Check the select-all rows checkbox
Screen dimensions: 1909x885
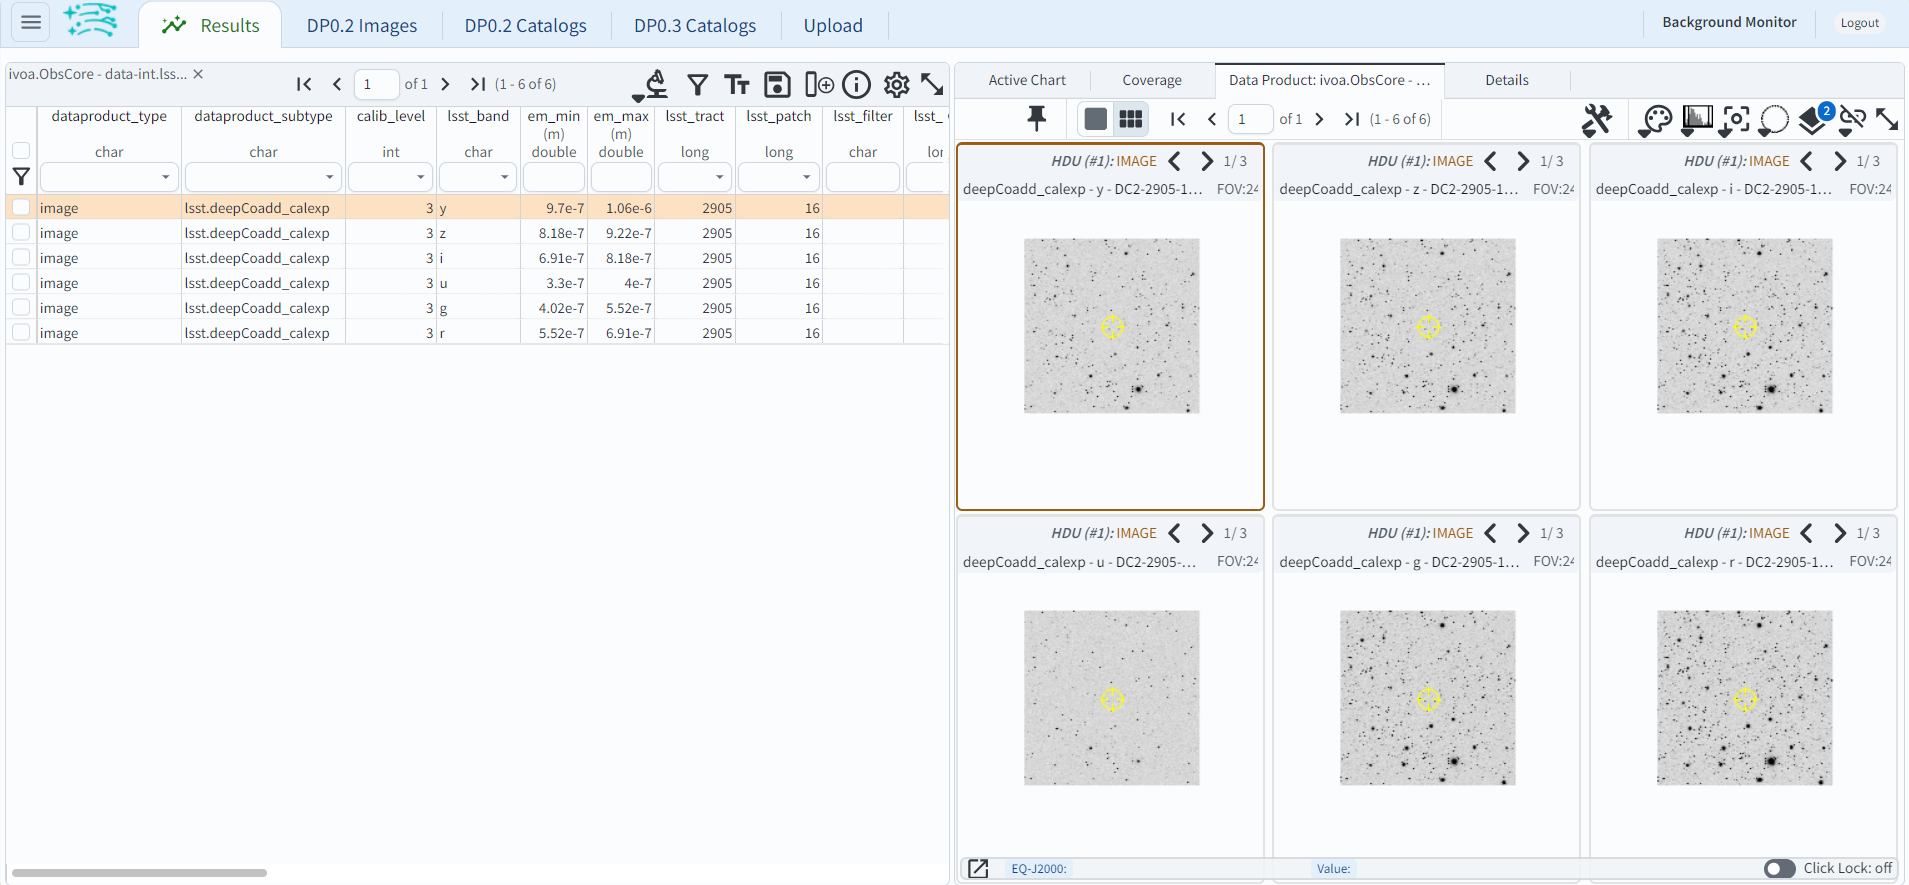click(x=21, y=150)
